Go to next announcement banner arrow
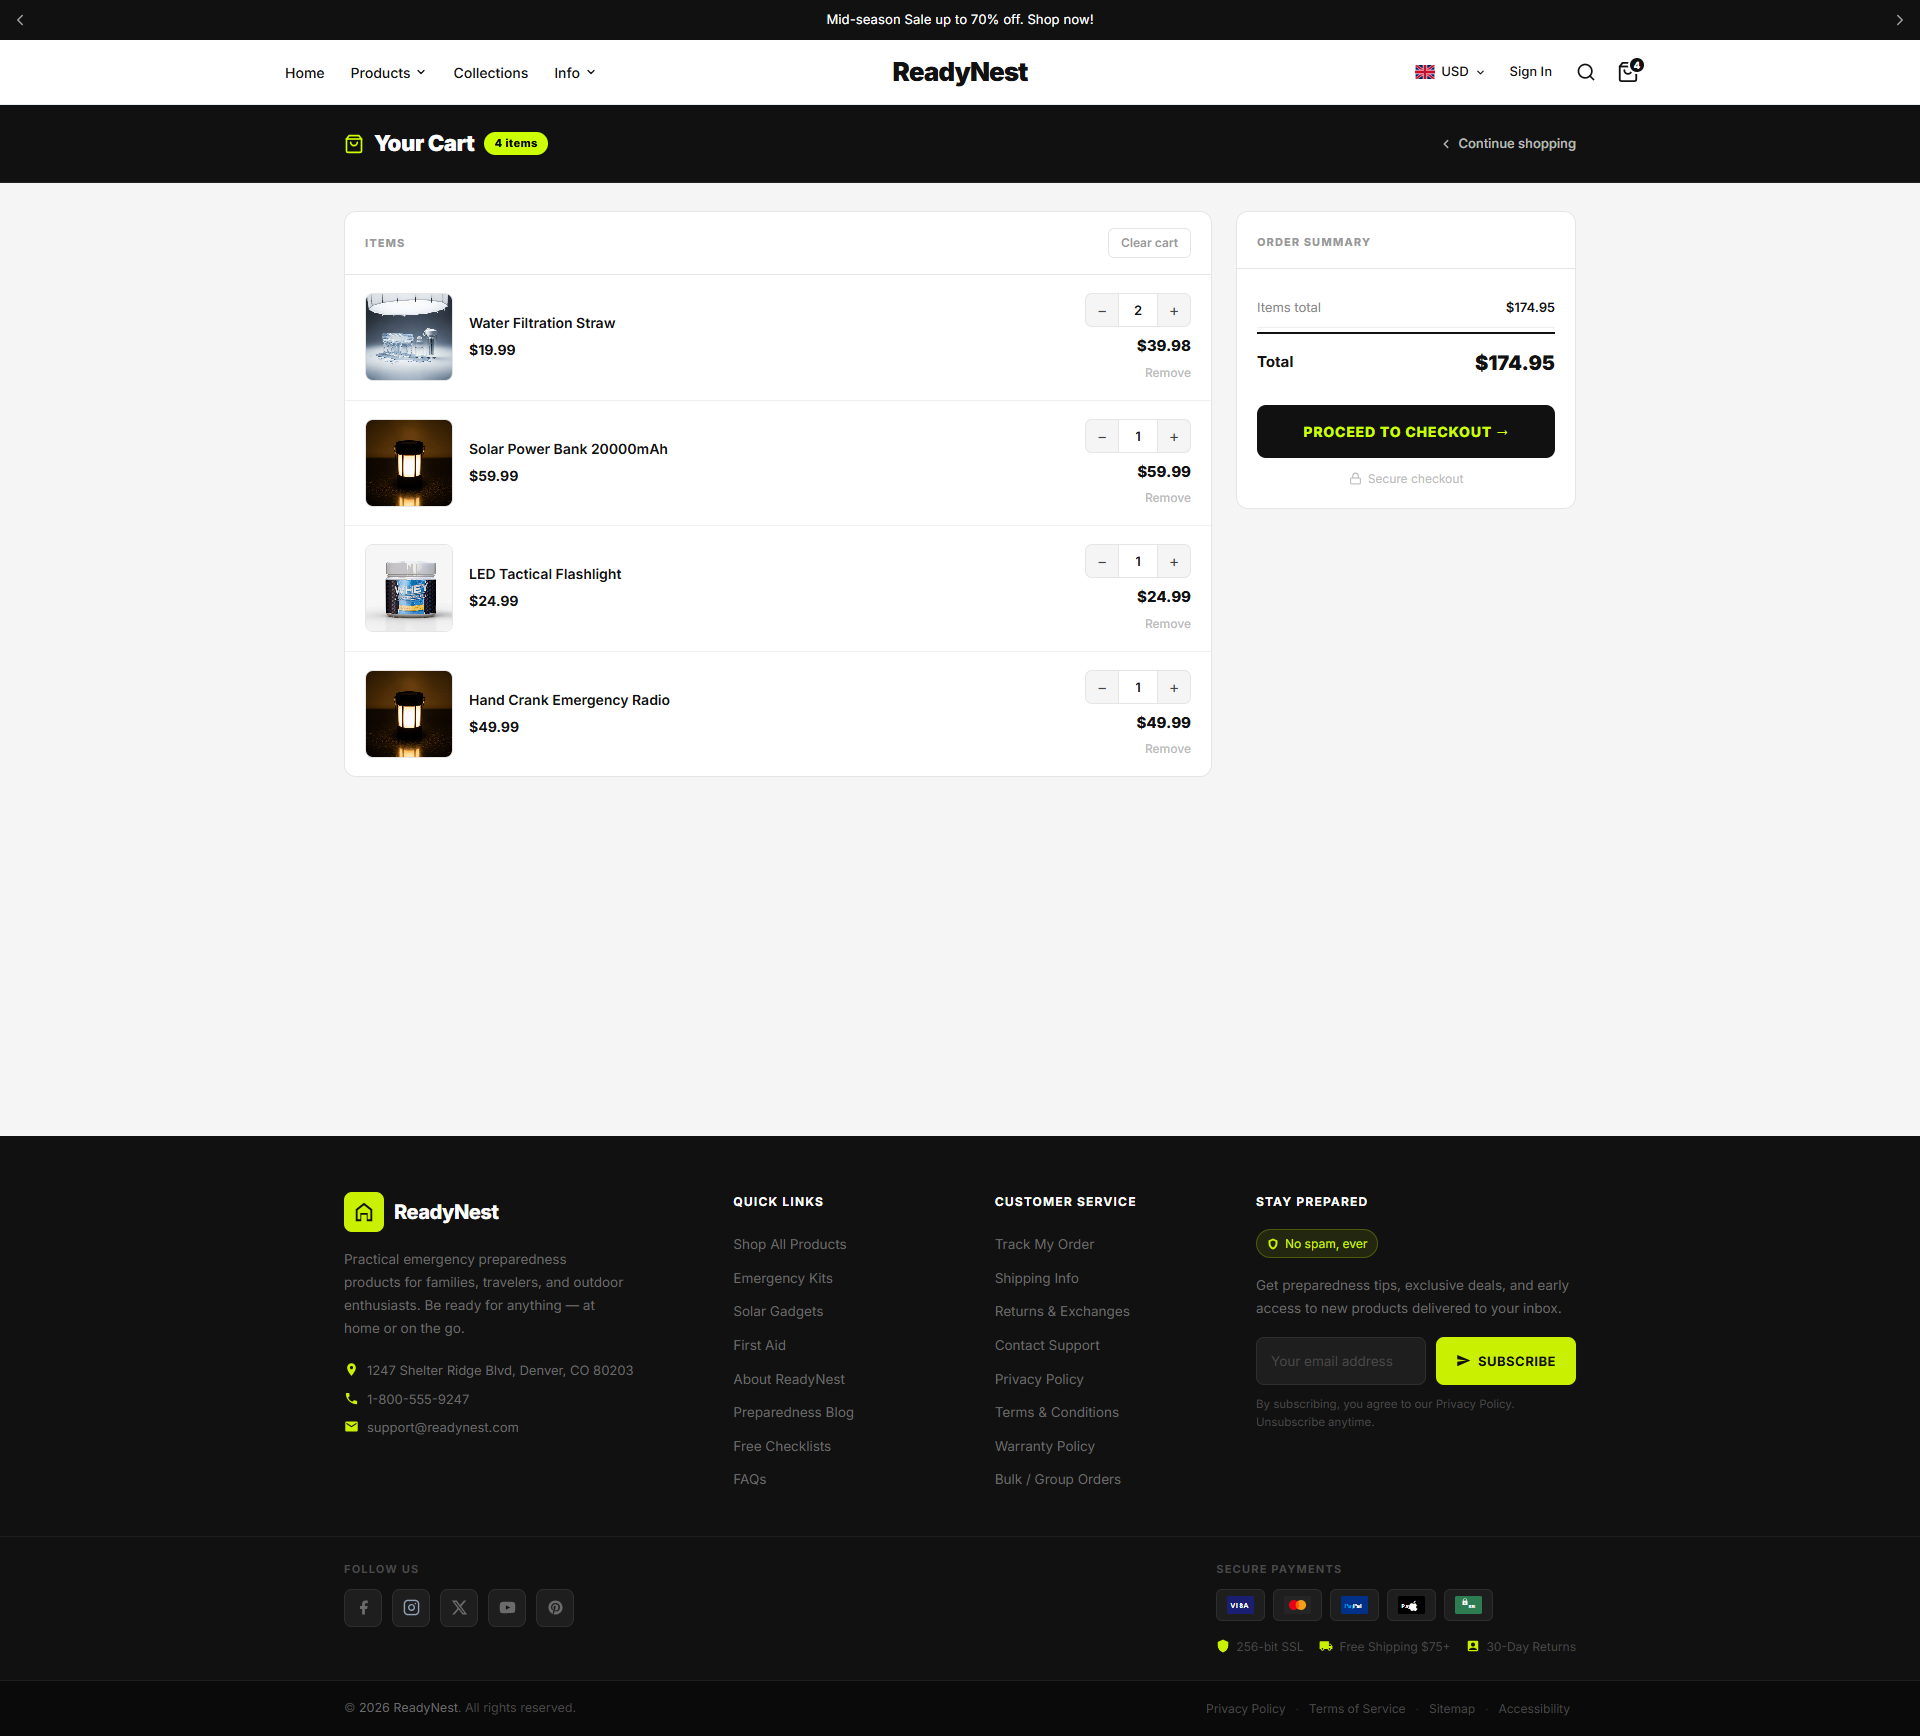 (1899, 20)
